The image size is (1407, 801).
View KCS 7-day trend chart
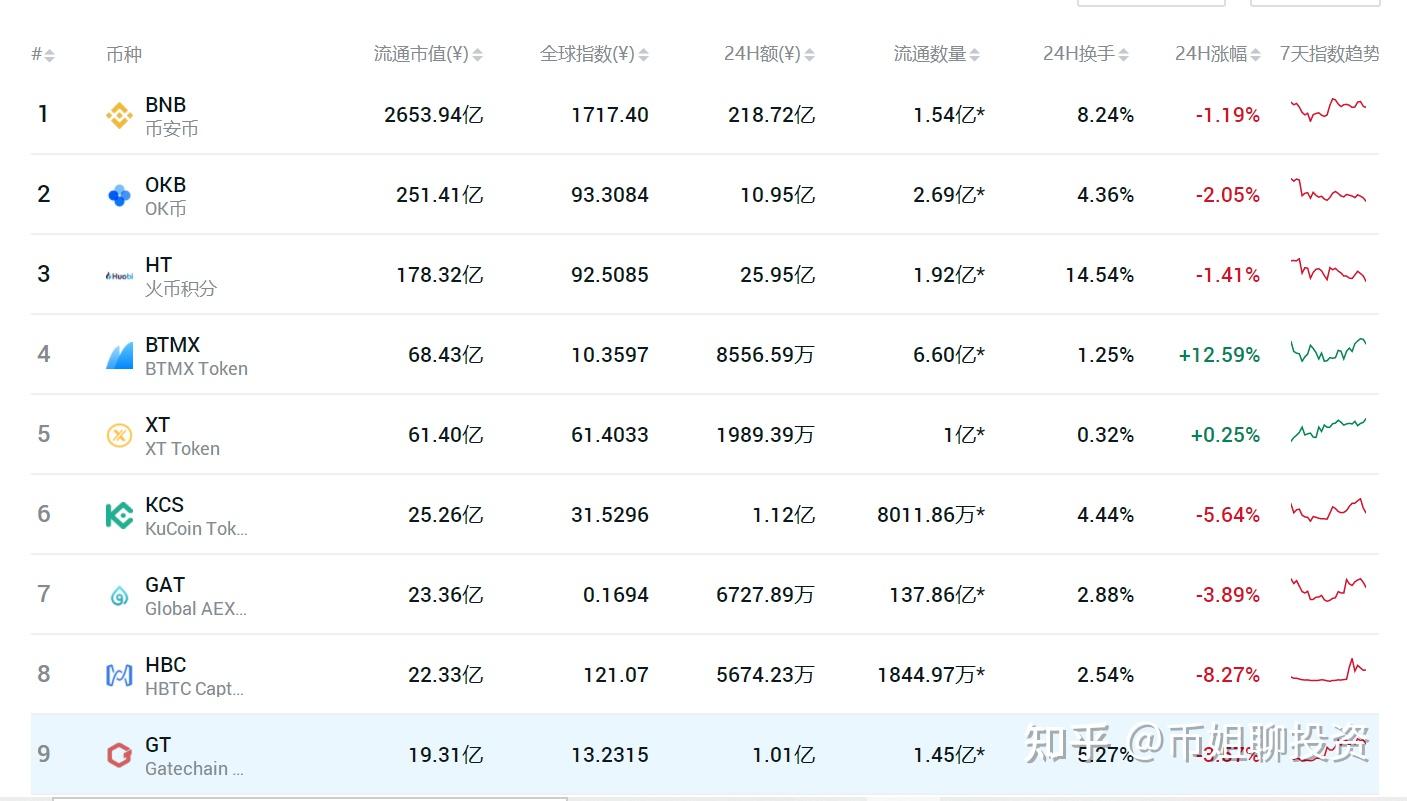tap(1328, 510)
